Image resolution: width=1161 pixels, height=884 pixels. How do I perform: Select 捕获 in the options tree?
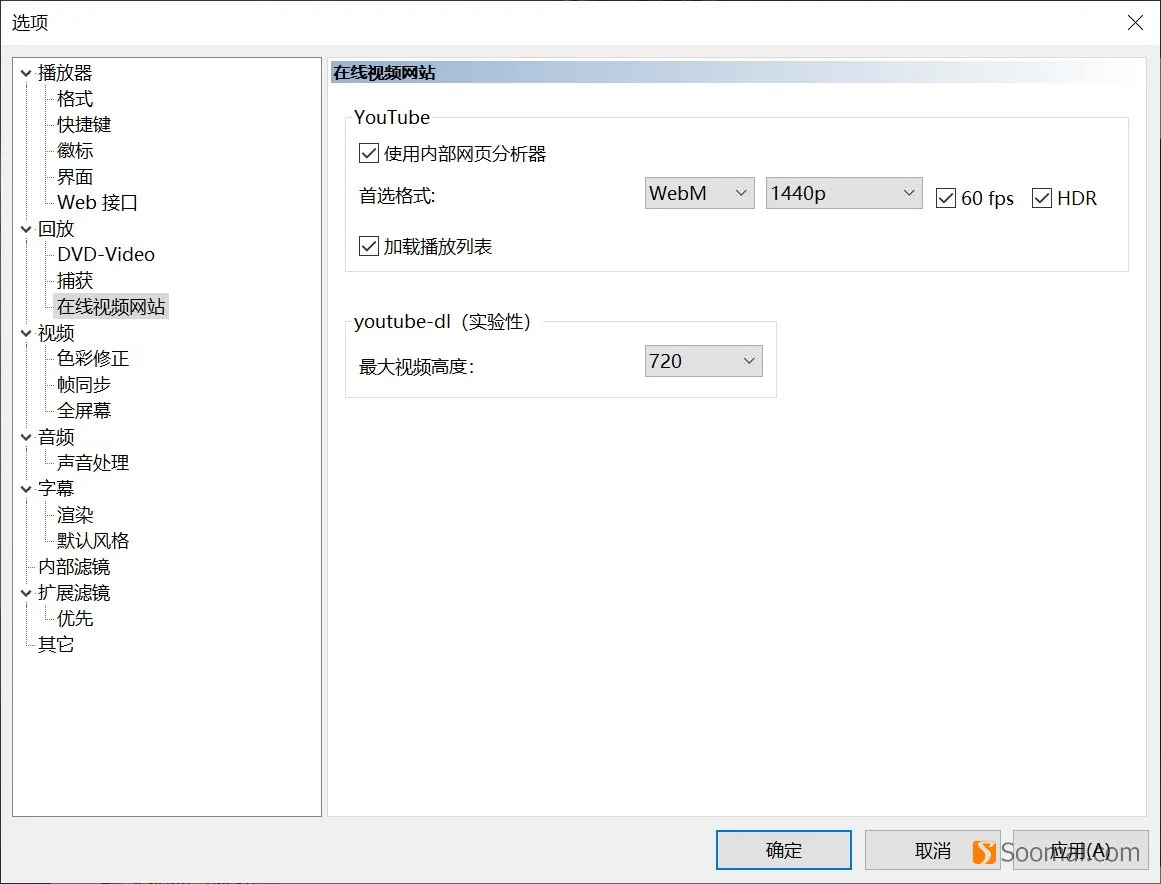(x=75, y=281)
